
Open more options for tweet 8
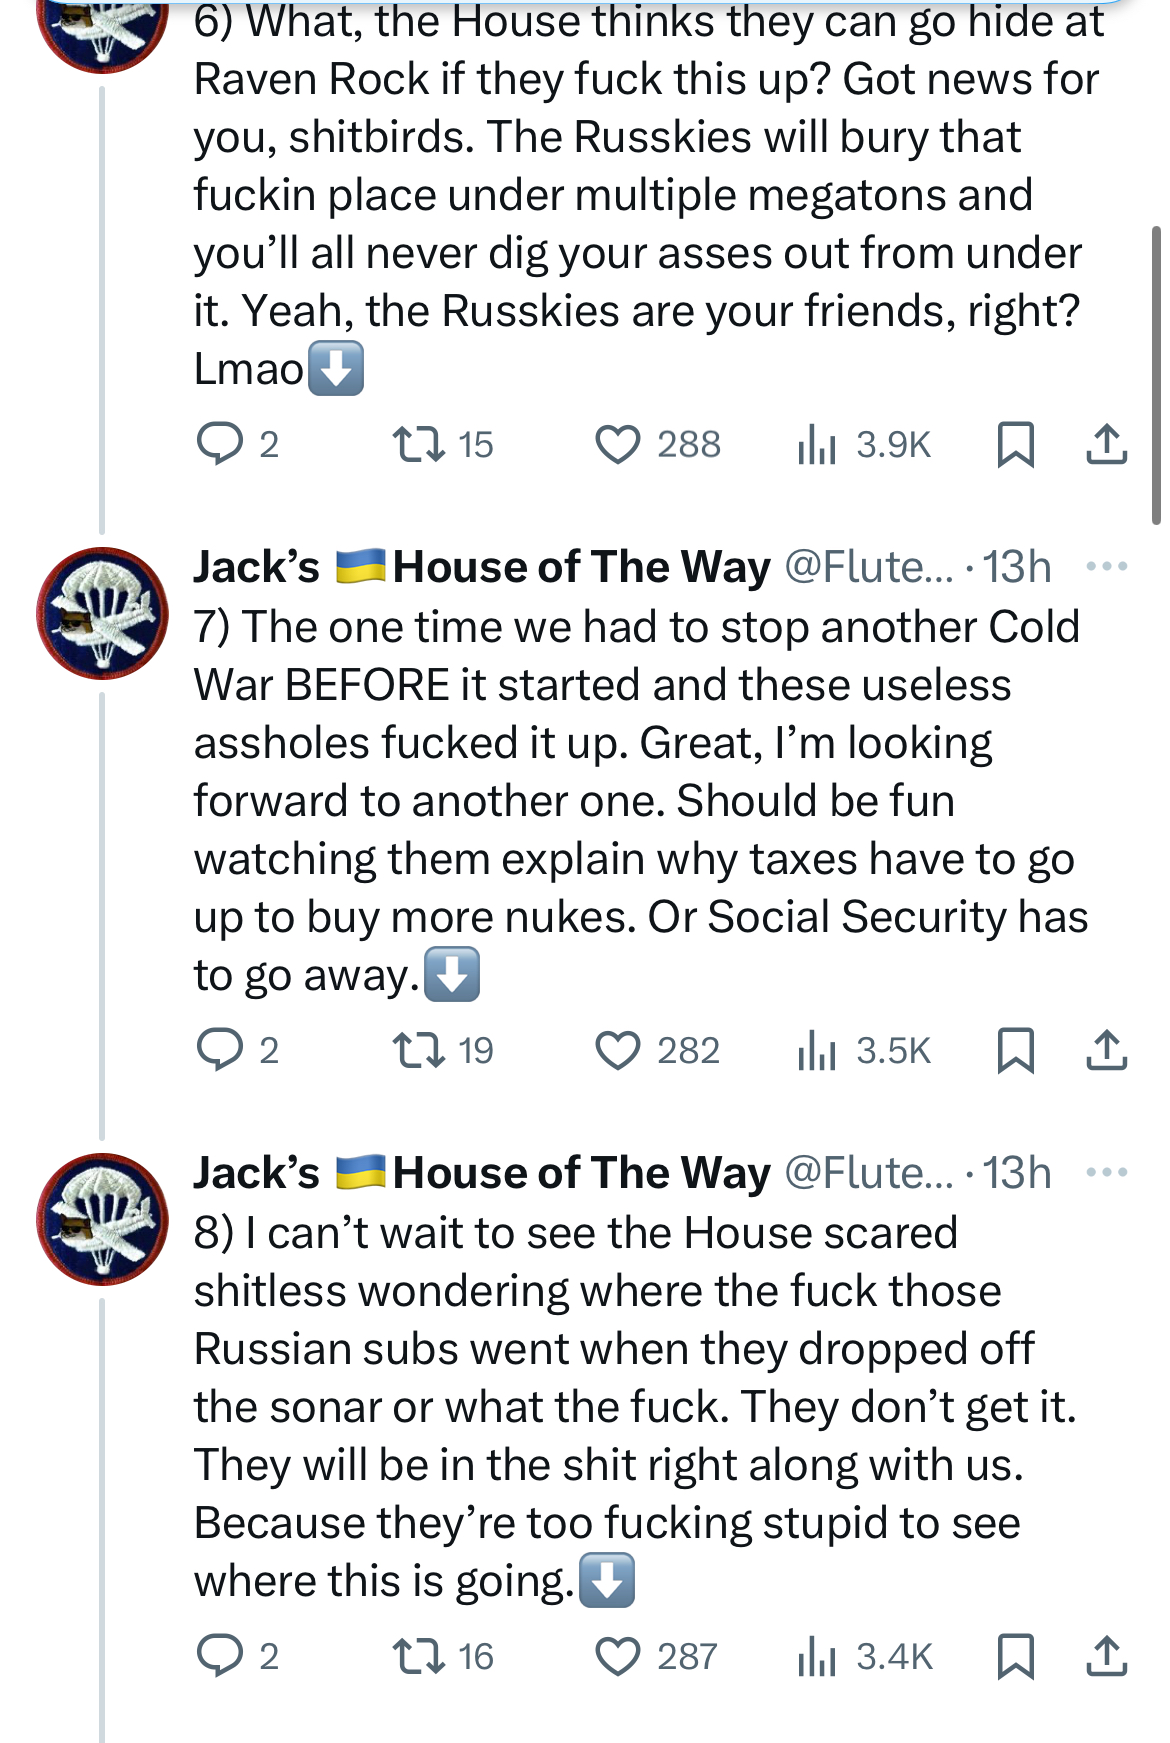[x=1106, y=1172]
